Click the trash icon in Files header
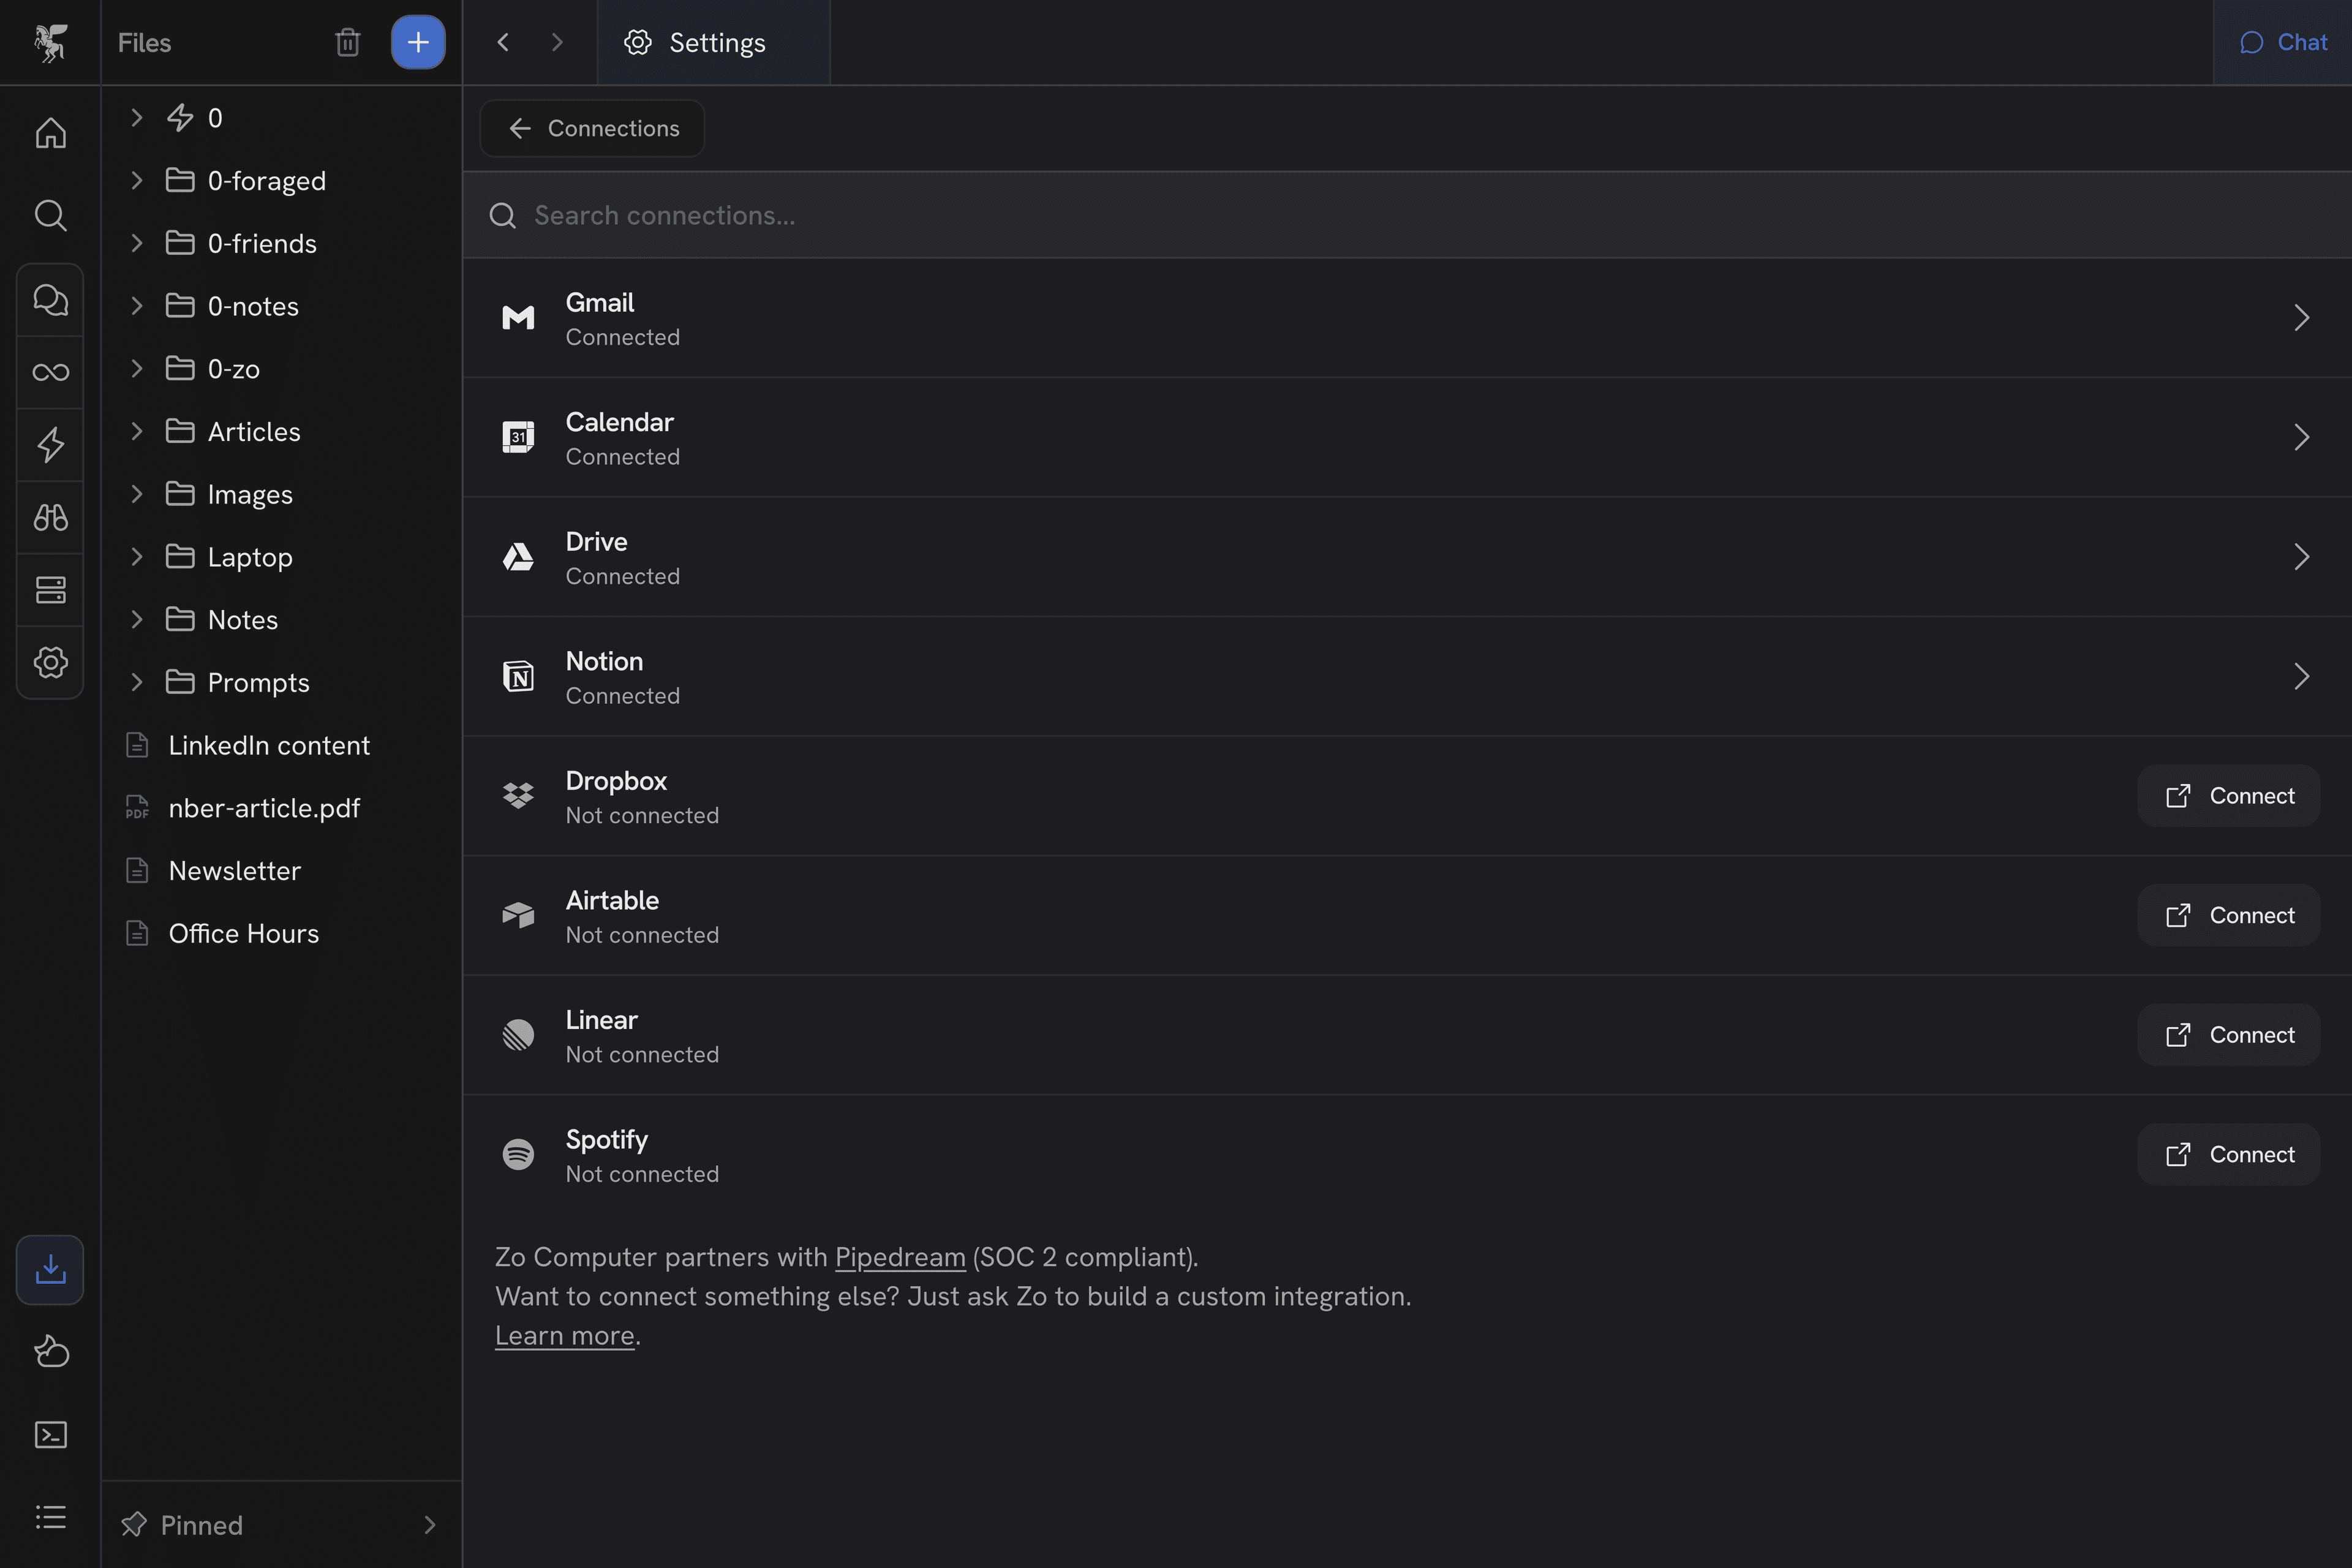Image resolution: width=2352 pixels, height=1568 pixels. tap(347, 42)
